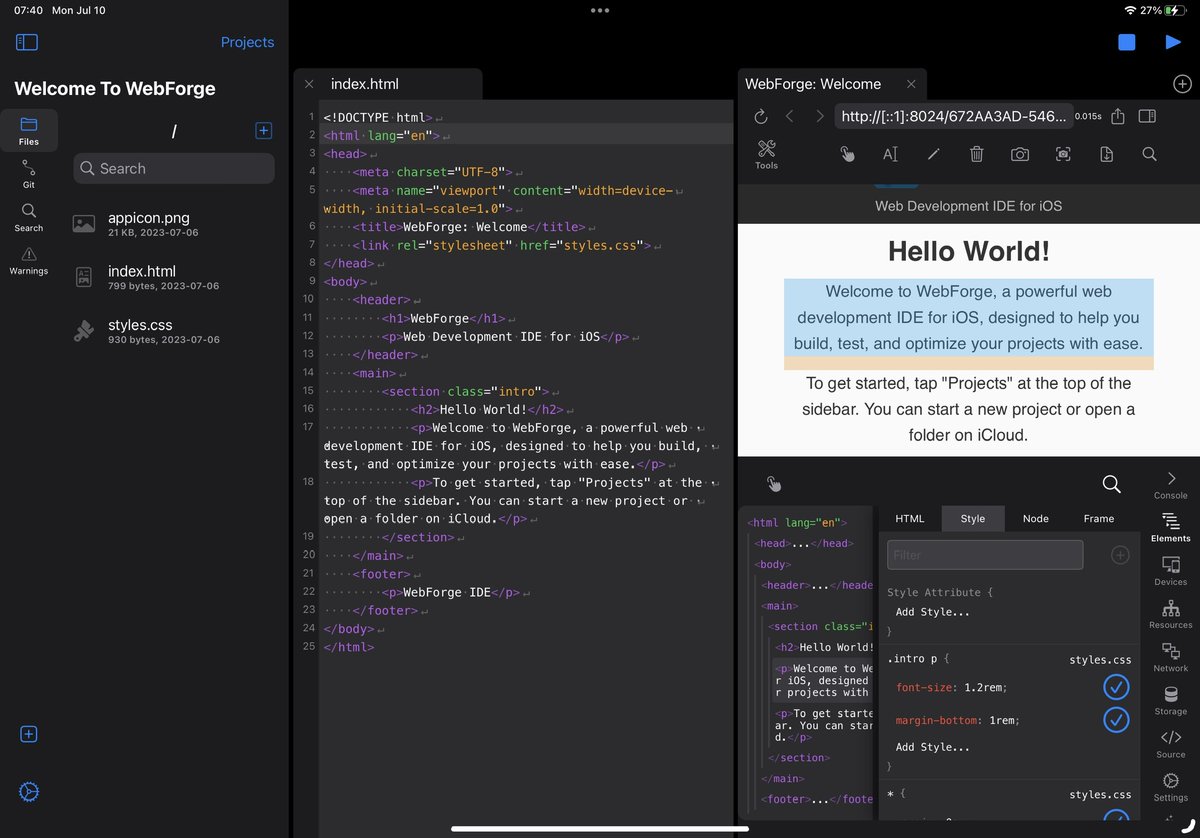Stop the running preview server

1127,42
